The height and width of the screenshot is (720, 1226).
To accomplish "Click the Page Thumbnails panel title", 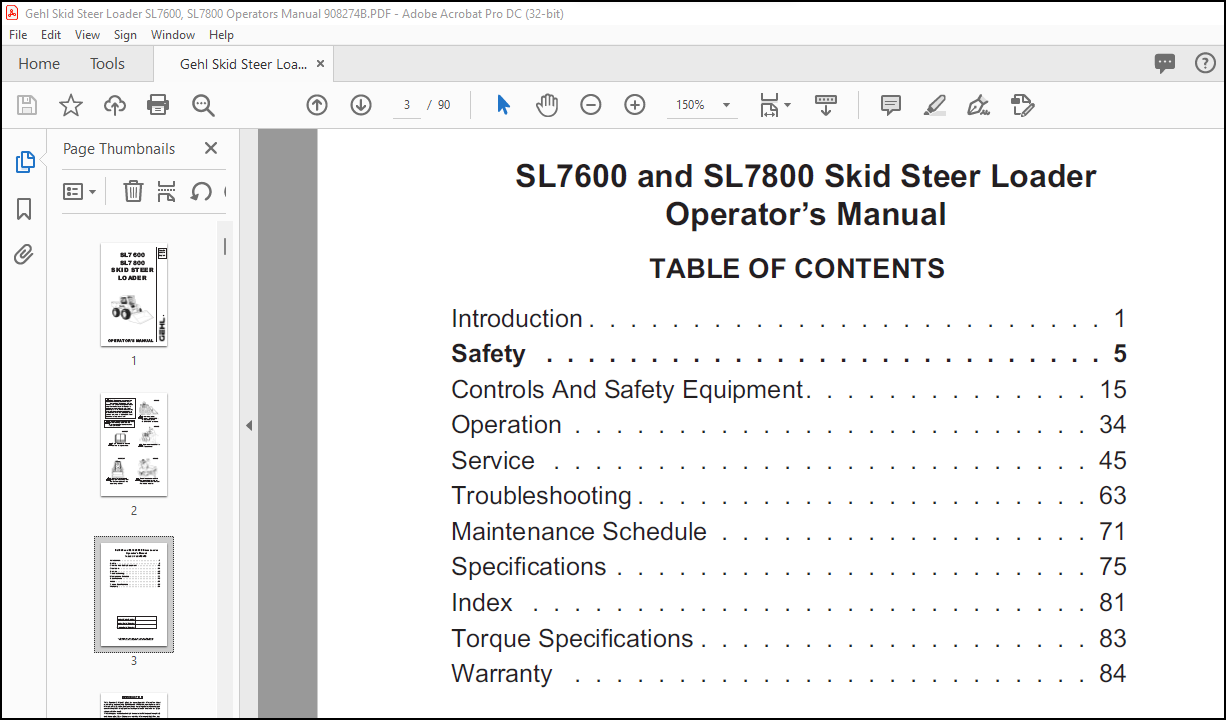I will point(119,148).
